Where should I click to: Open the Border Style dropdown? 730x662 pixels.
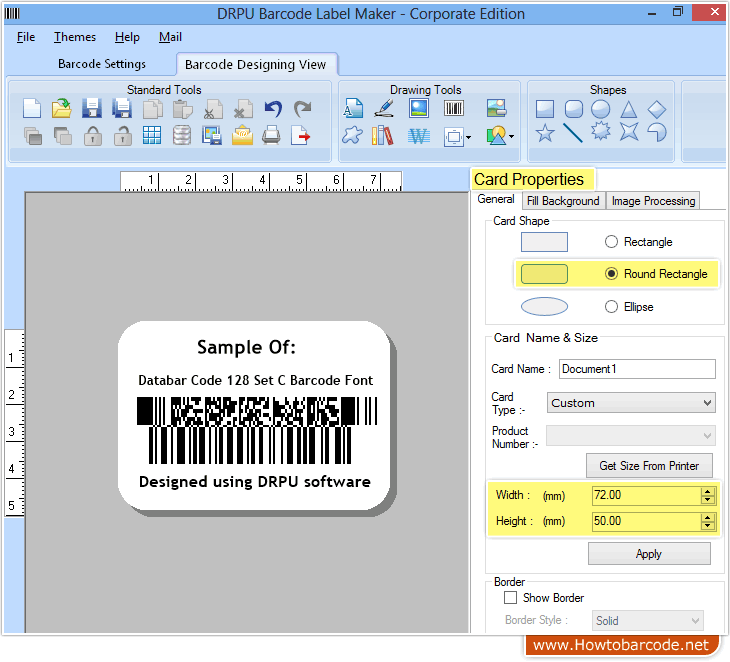coord(648,621)
